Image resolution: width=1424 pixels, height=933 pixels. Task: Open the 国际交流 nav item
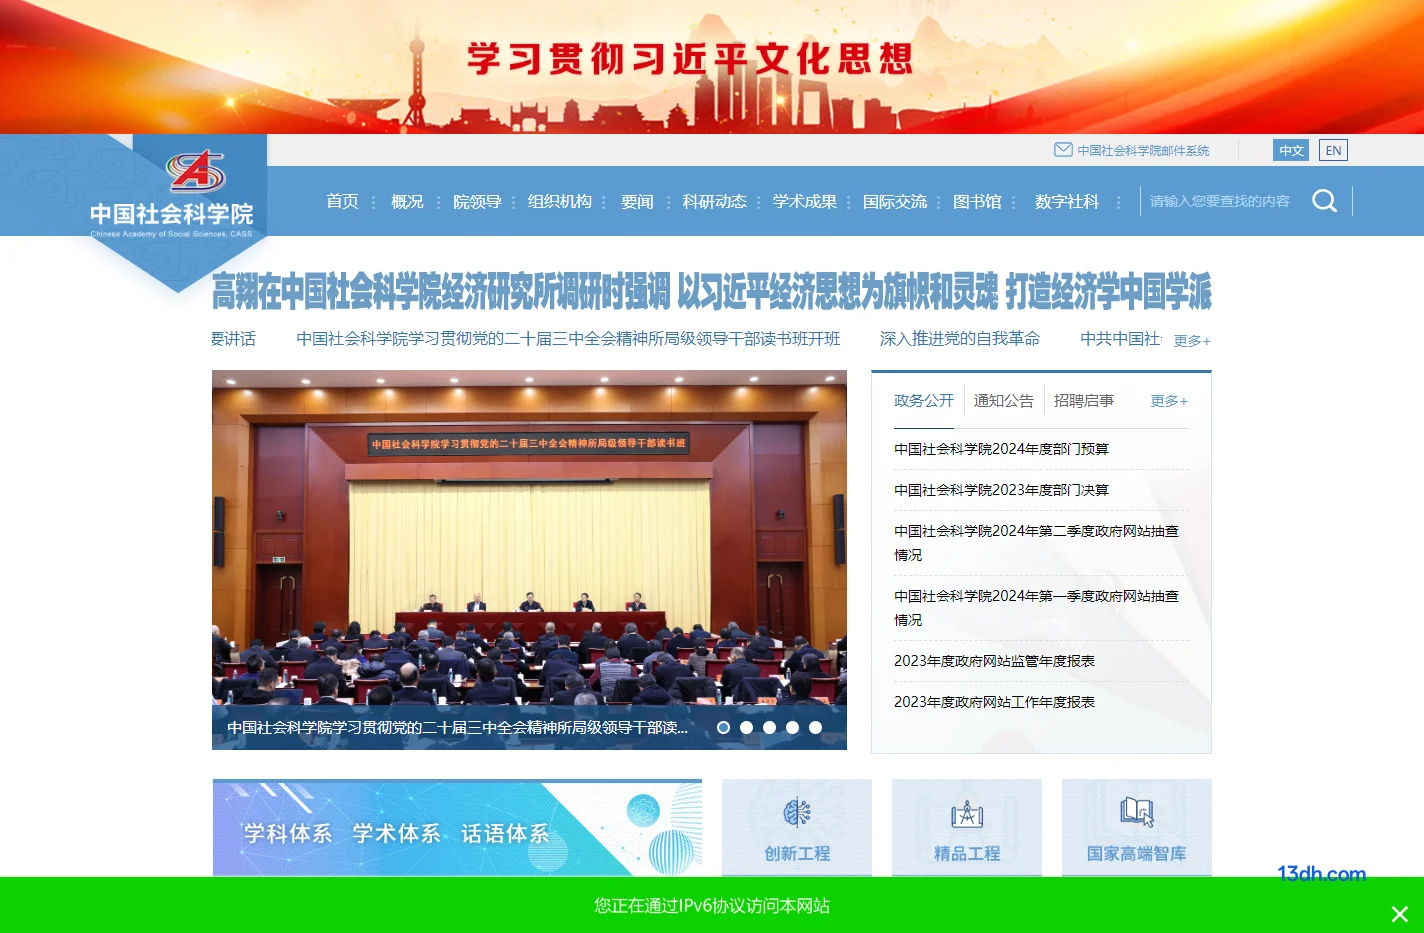[895, 201]
